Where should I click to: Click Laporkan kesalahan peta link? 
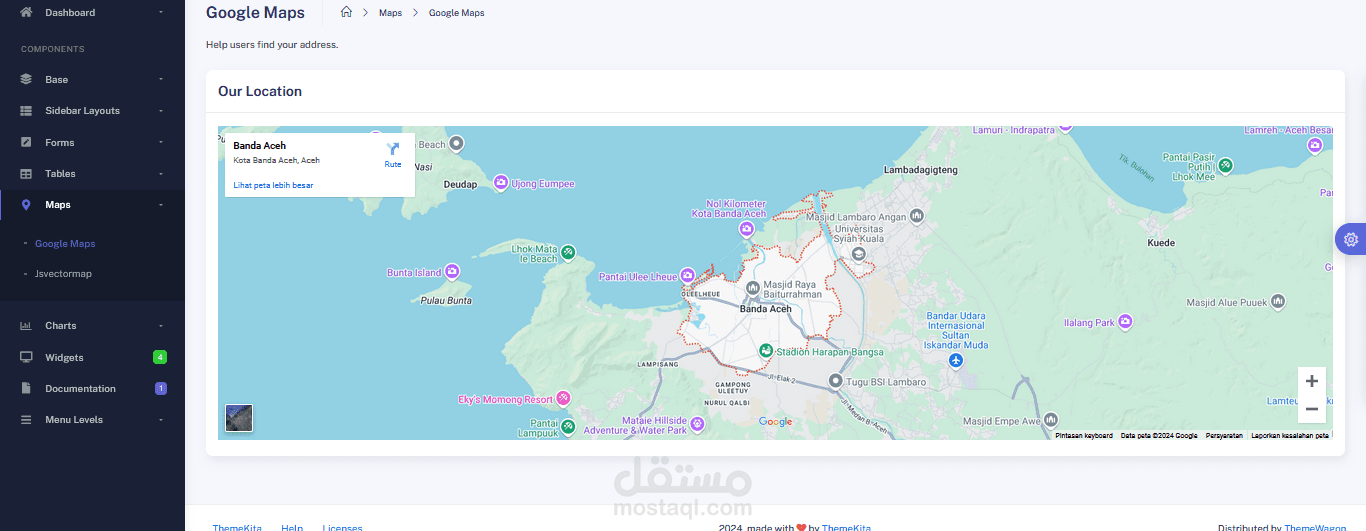pyautogui.click(x=1290, y=436)
